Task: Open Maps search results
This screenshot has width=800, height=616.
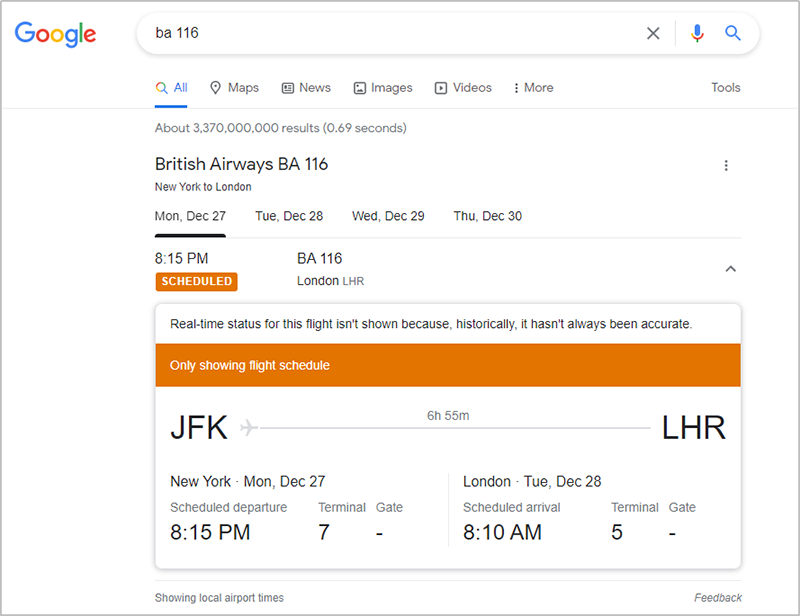Action: click(x=234, y=88)
